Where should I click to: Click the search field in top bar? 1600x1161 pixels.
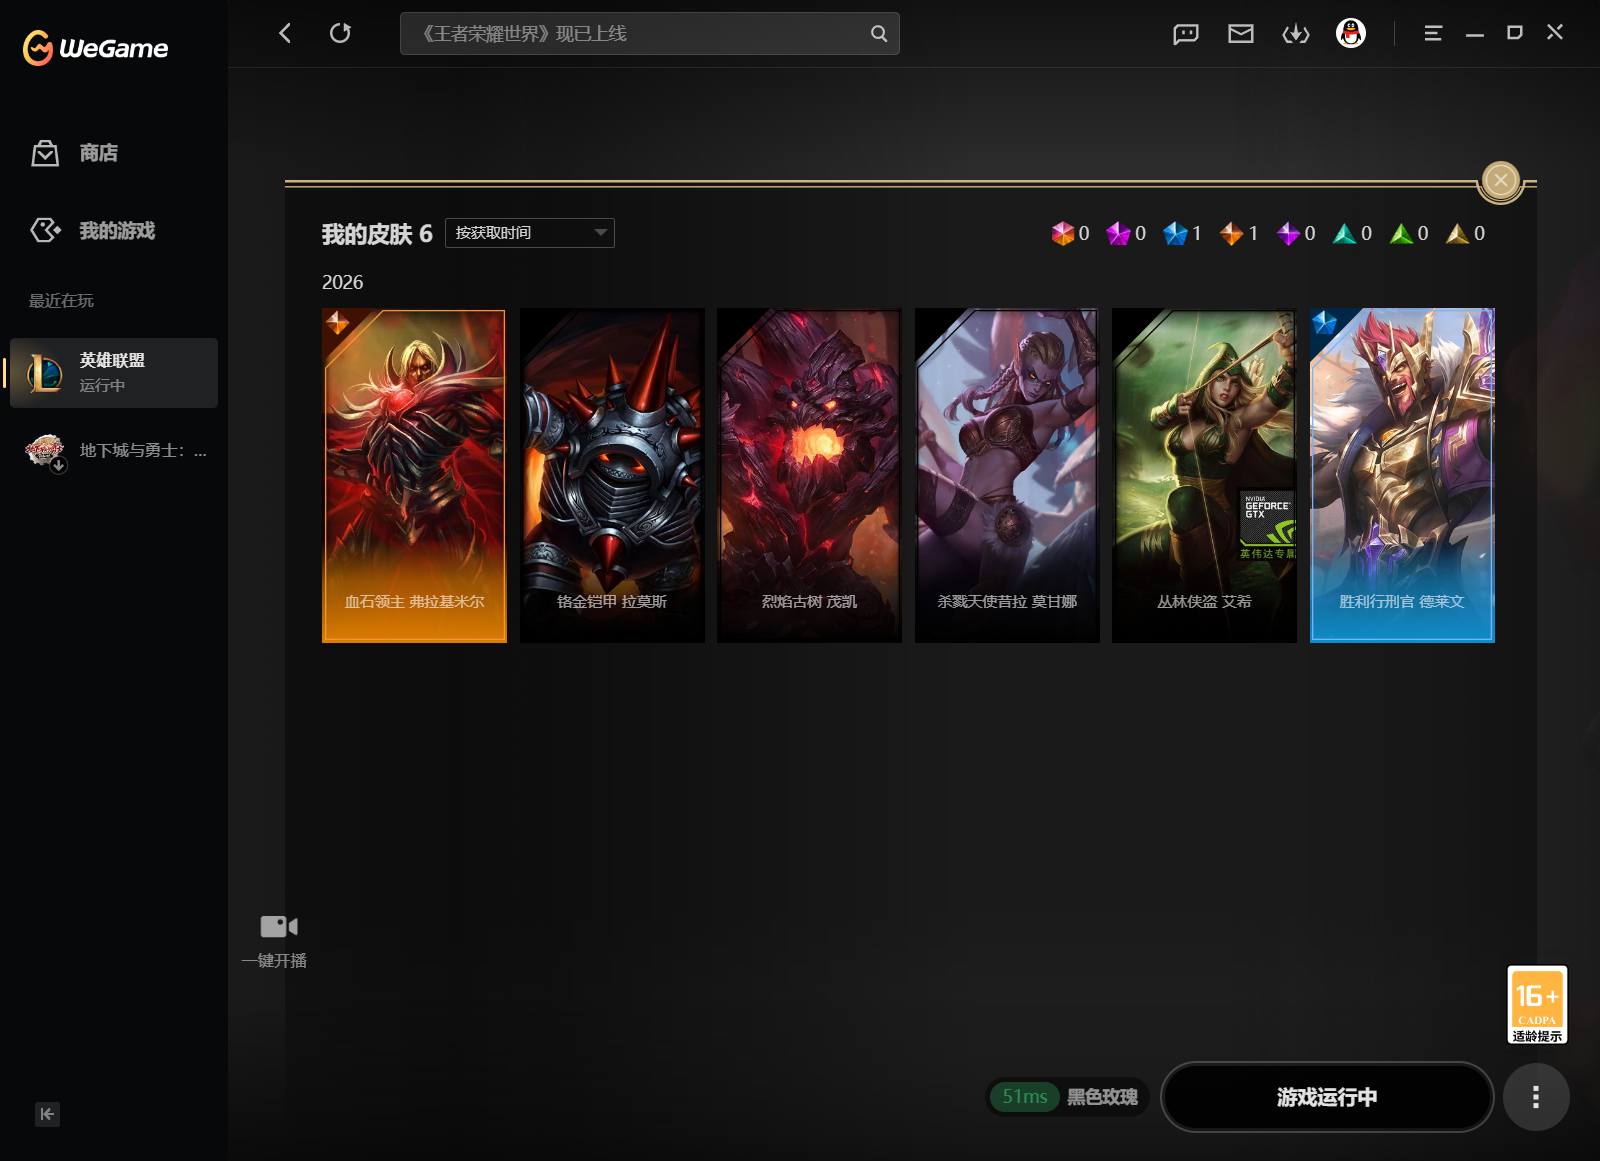coord(640,34)
